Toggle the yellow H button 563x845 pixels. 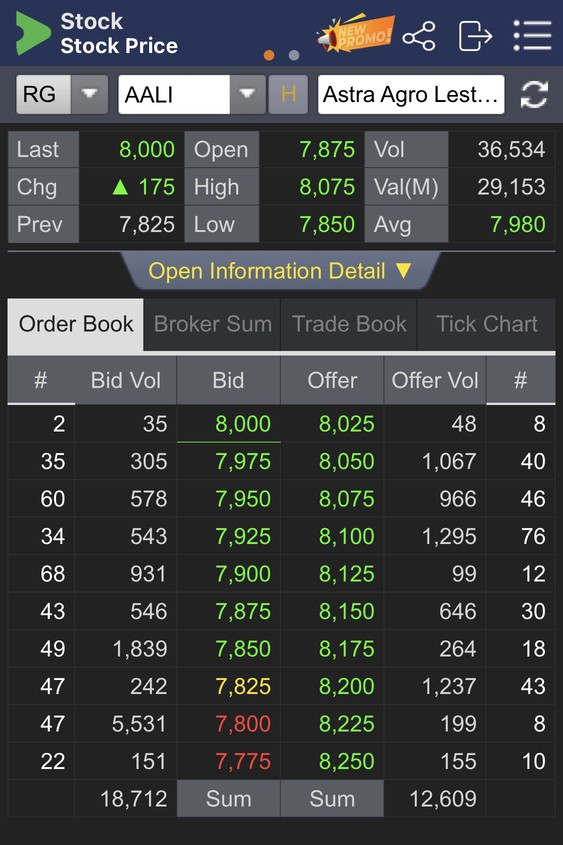pos(288,95)
